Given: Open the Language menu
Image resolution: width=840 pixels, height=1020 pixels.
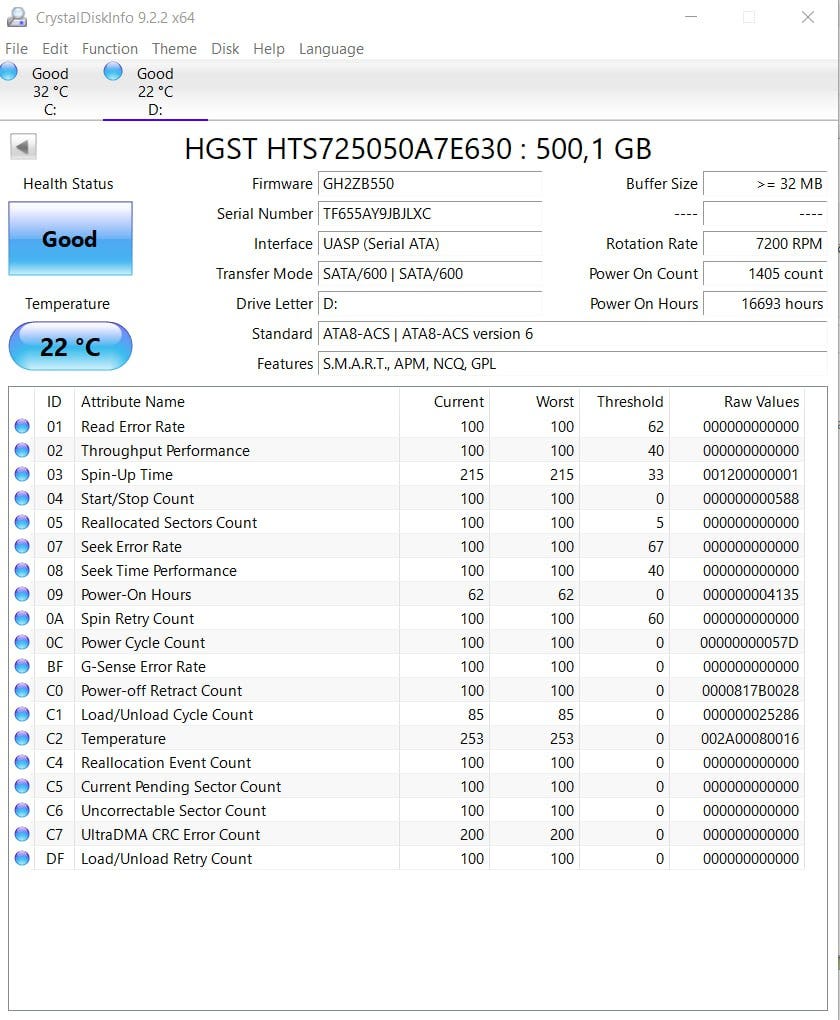Looking at the screenshot, I should [331, 49].
